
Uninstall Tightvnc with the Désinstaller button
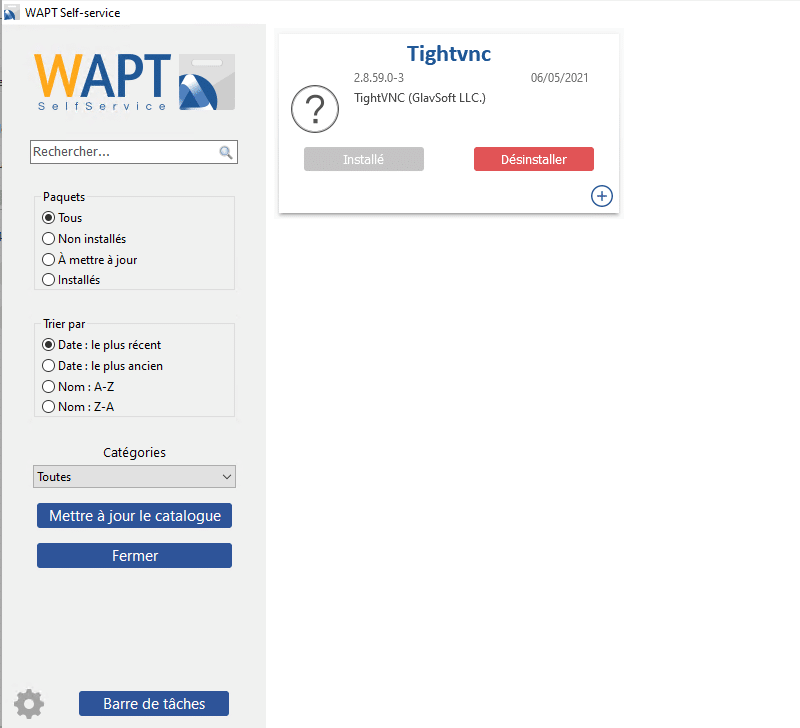pos(534,159)
